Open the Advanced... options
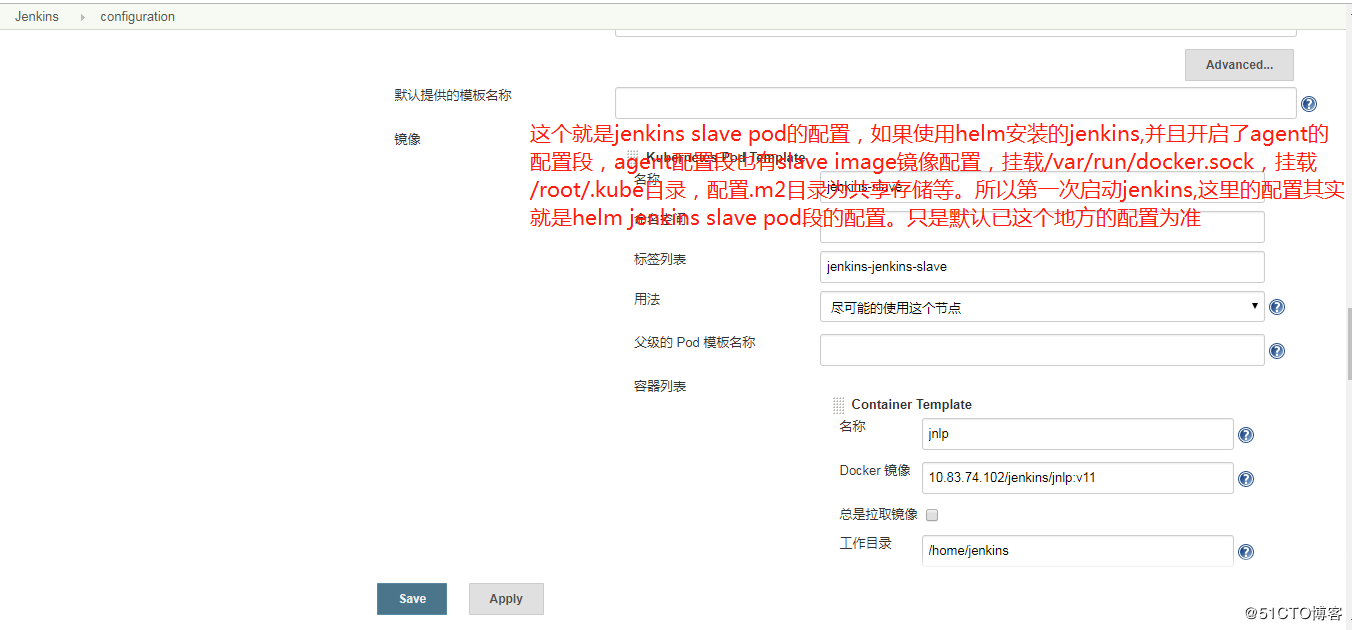 (x=1239, y=64)
